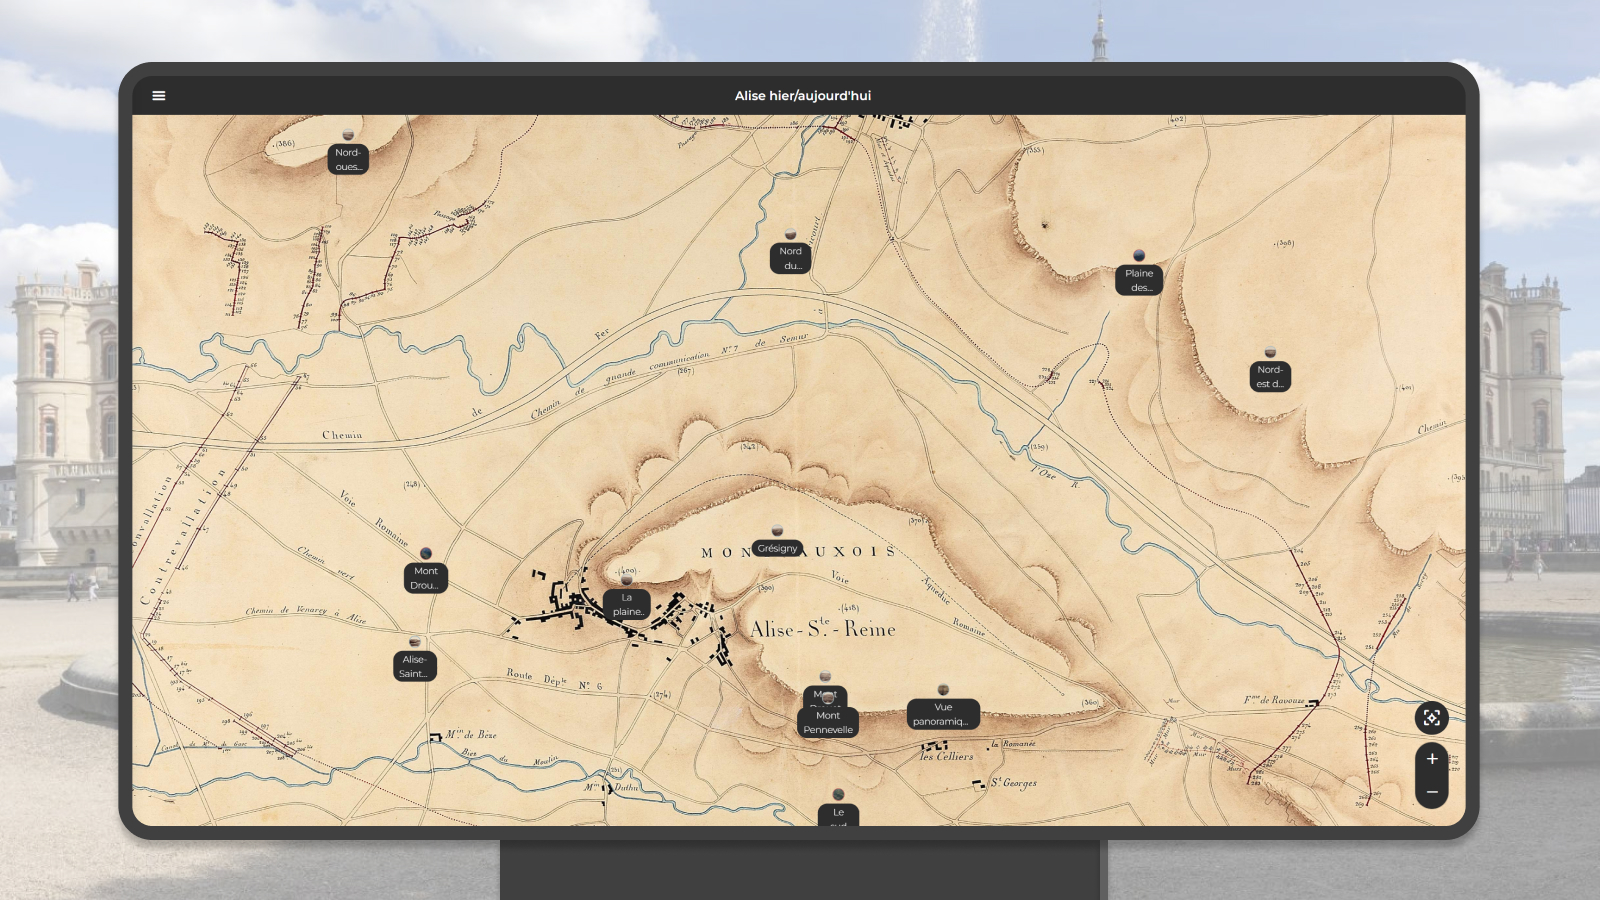Select the "La plaine.." marker
Image resolution: width=1600 pixels, height=900 pixels.
627,604
